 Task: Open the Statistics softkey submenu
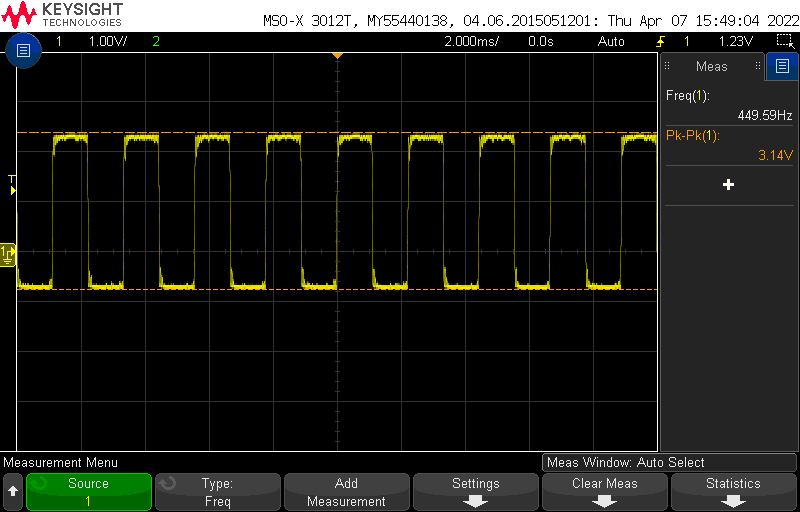point(733,492)
